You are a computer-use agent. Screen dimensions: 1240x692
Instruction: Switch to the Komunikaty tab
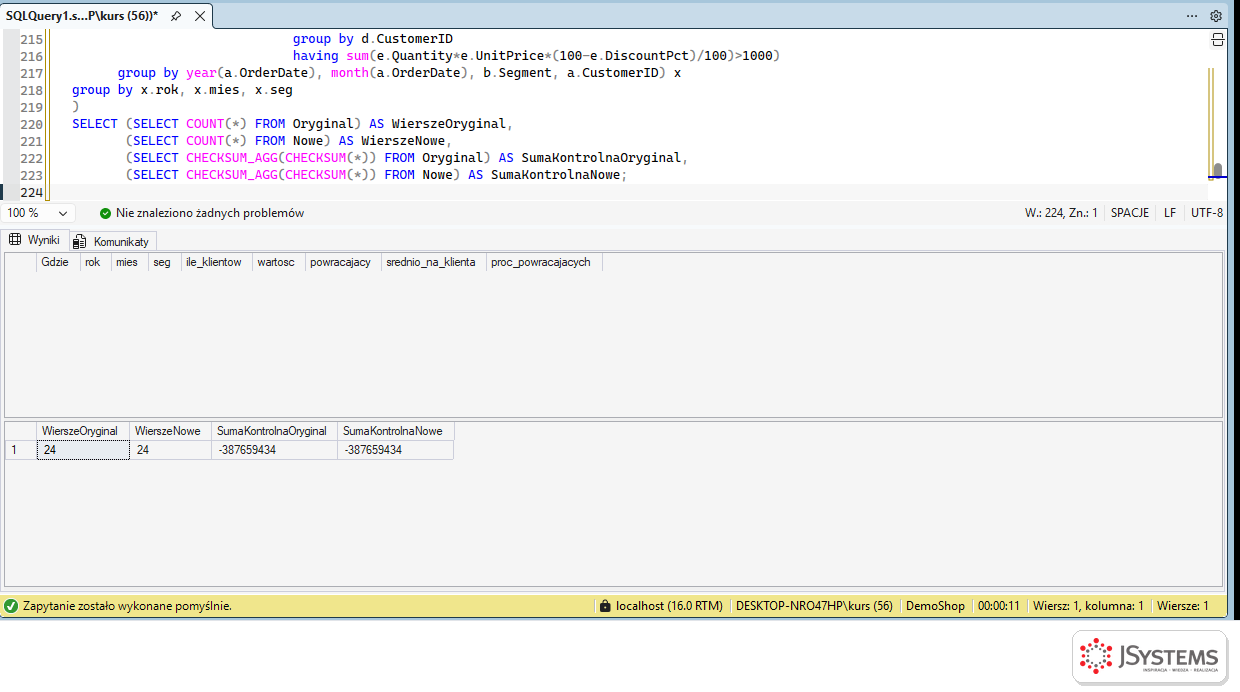(112, 241)
